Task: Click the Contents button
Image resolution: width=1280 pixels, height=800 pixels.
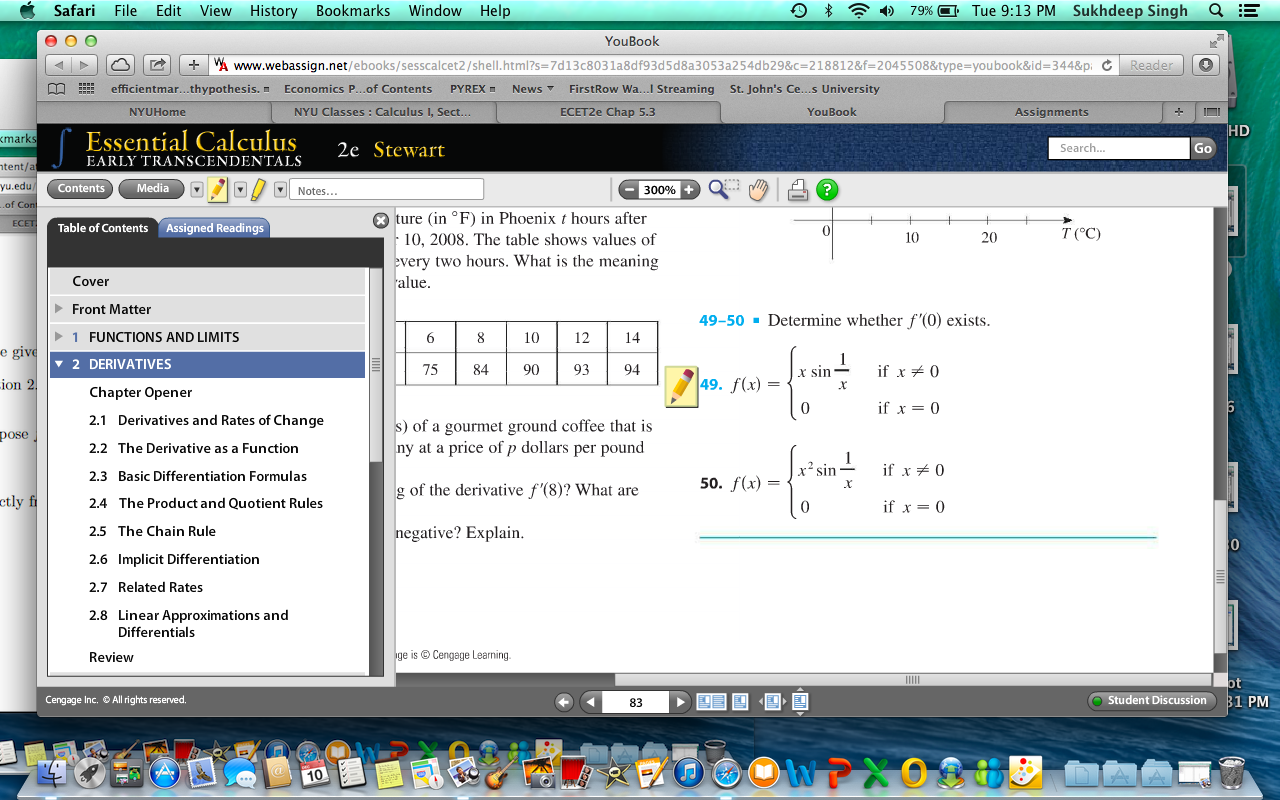Action: (x=81, y=188)
